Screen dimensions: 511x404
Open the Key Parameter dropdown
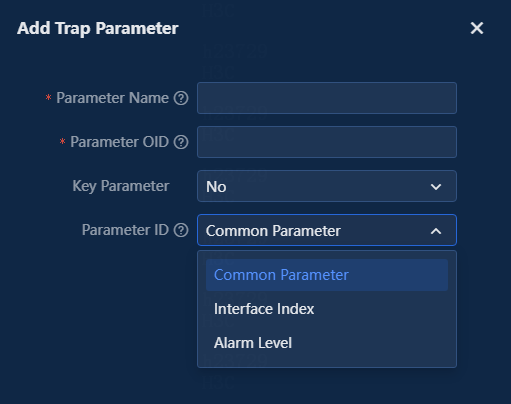point(327,186)
